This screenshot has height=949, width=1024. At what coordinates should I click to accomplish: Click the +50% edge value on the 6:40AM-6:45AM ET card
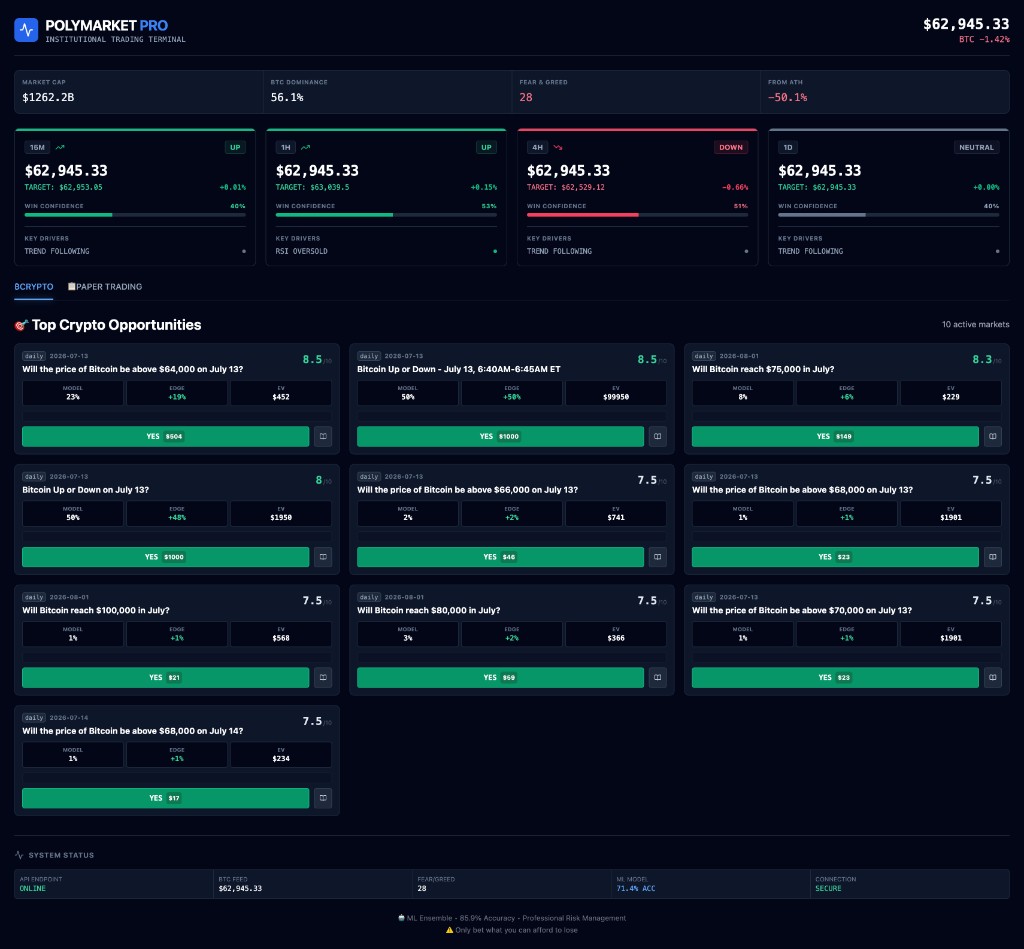512,397
